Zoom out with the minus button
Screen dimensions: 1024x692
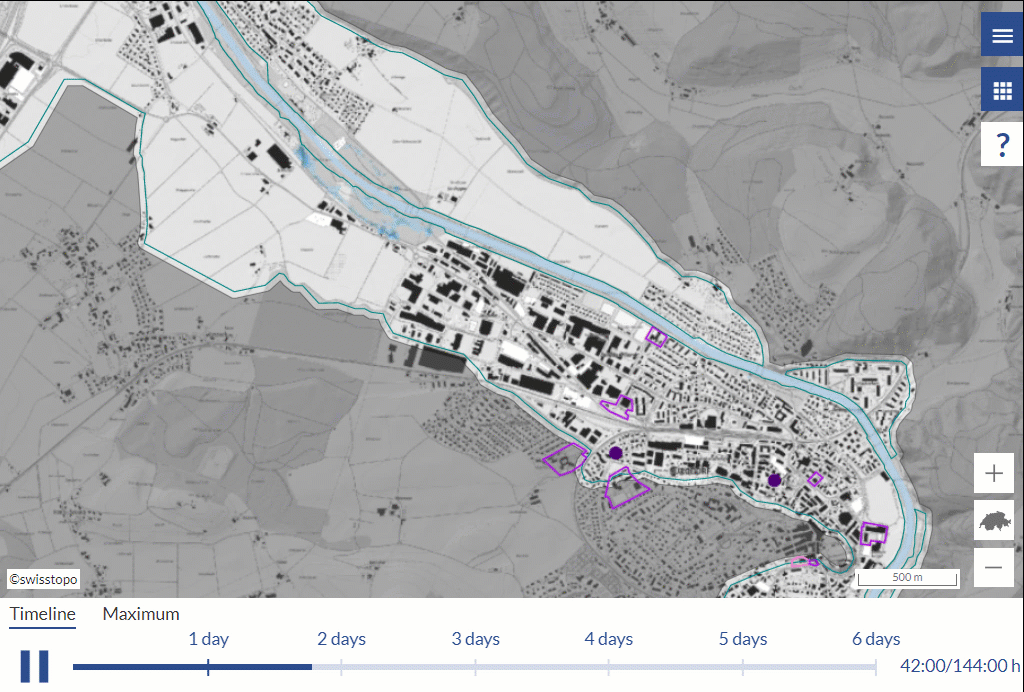pos(994,568)
